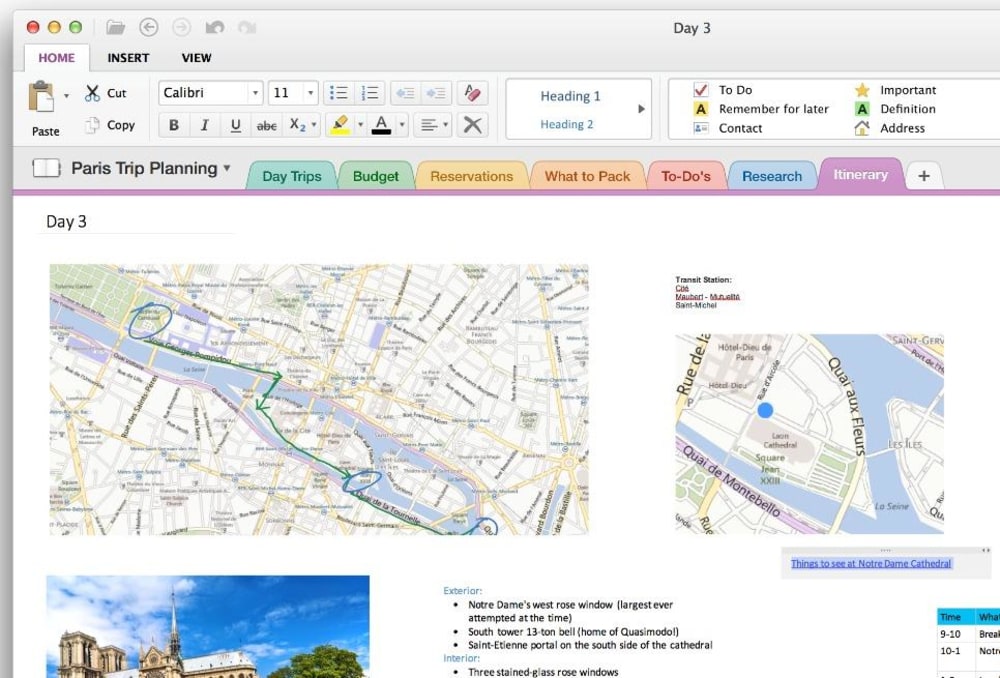Select the Notre Dame cathedral photo
This screenshot has height=678, width=1000.
[x=208, y=626]
